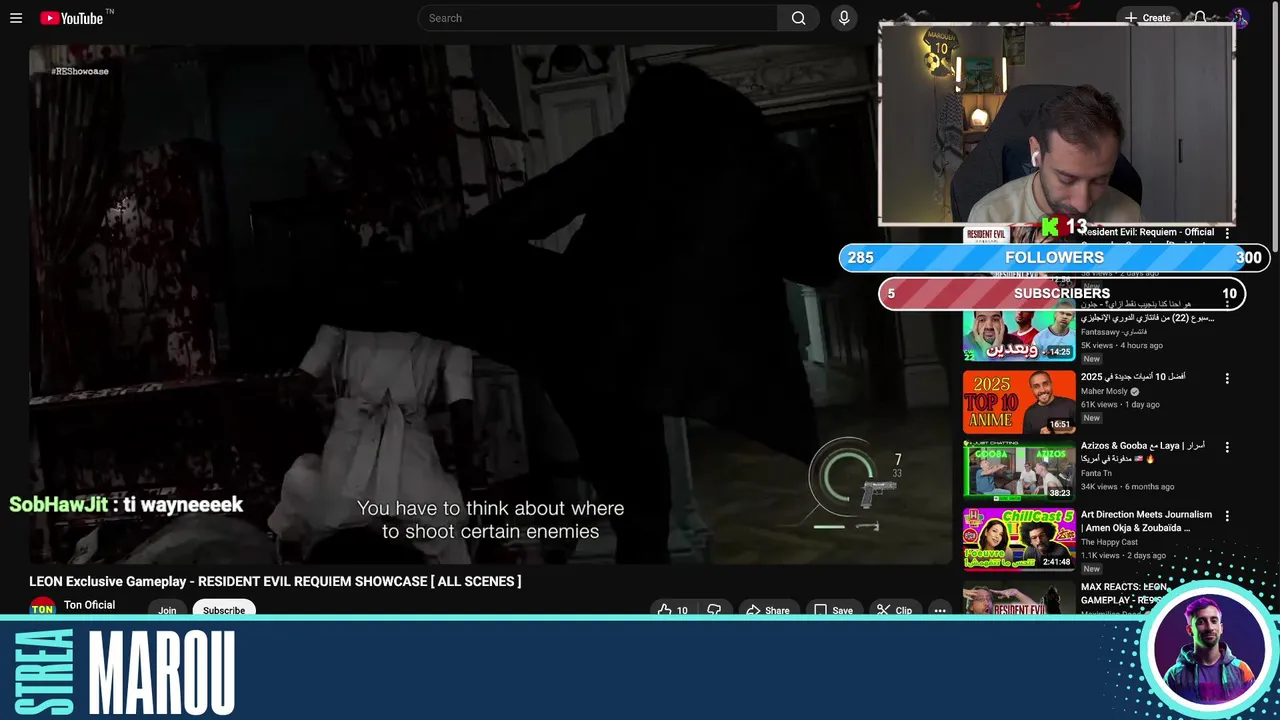The height and width of the screenshot is (720, 1280).
Task: Join Ton Oficial channel membership
Action: pyautogui.click(x=167, y=610)
